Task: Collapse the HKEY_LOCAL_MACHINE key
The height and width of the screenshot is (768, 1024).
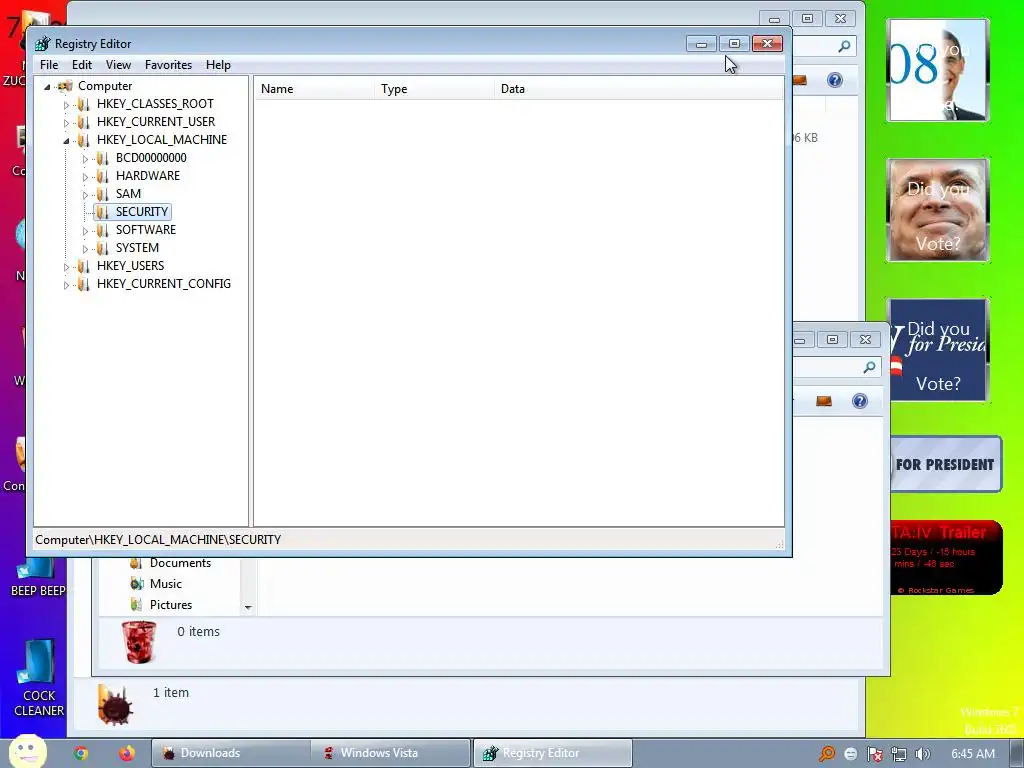Action: [66, 140]
